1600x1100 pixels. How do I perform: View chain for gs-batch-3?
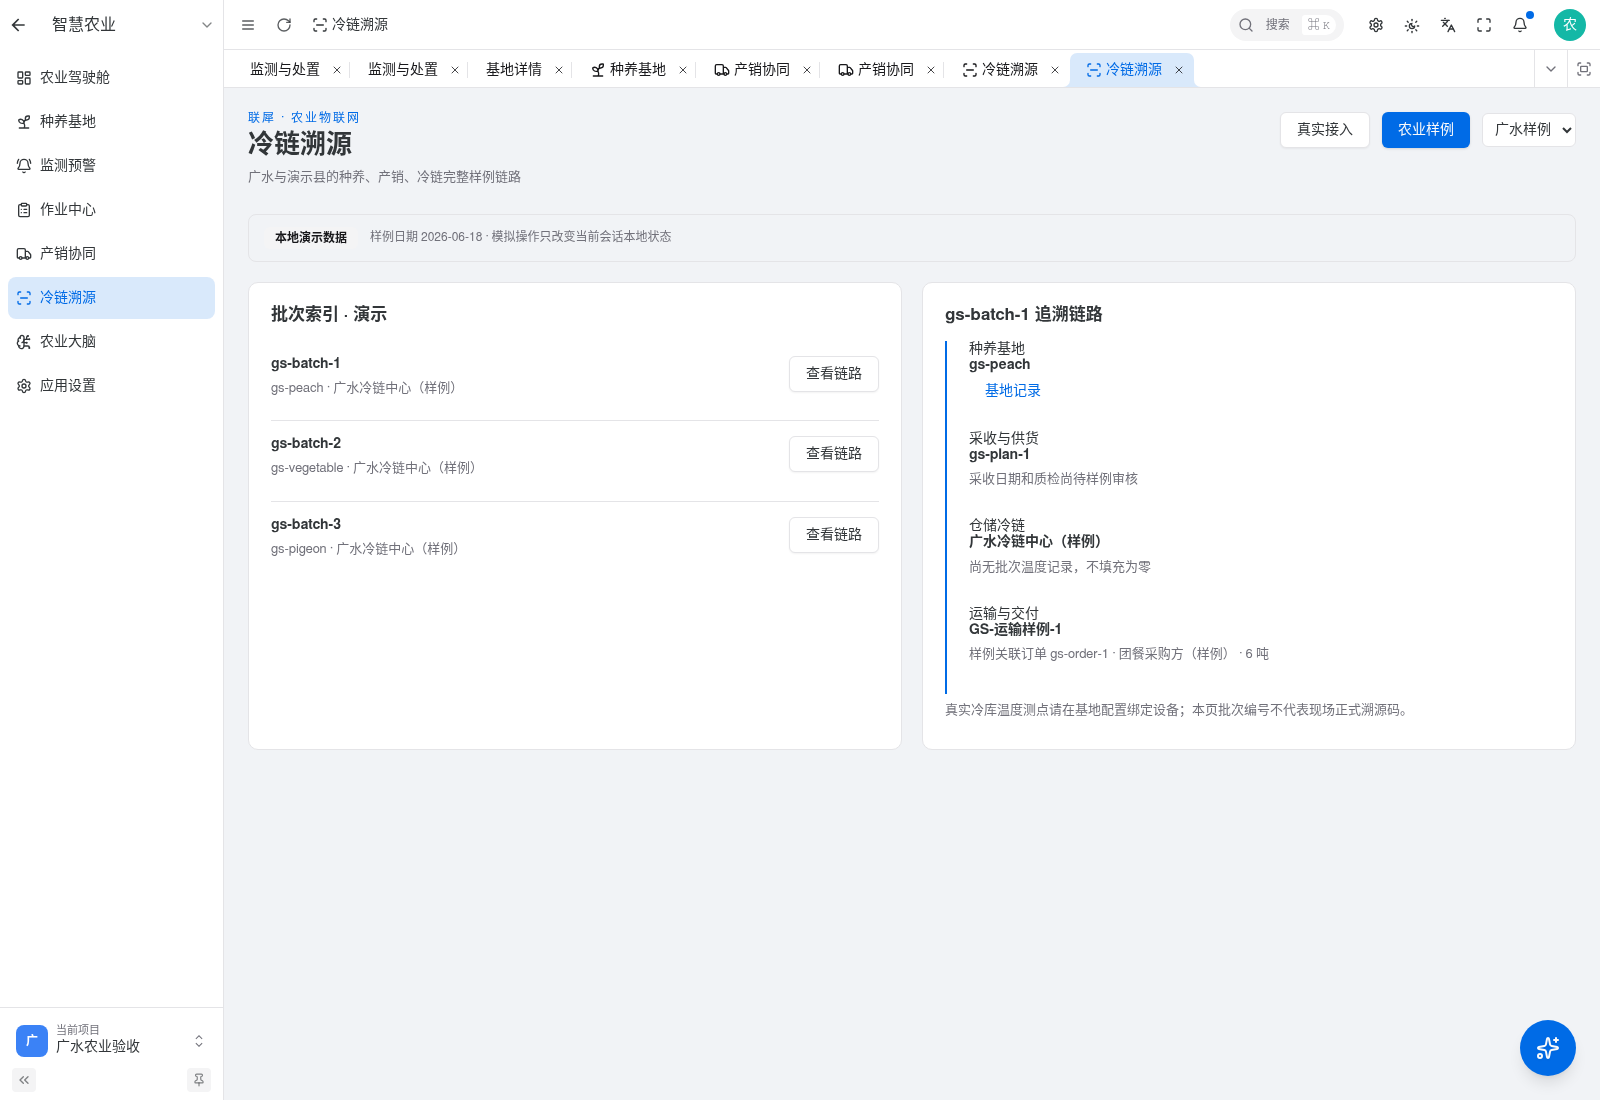833,535
